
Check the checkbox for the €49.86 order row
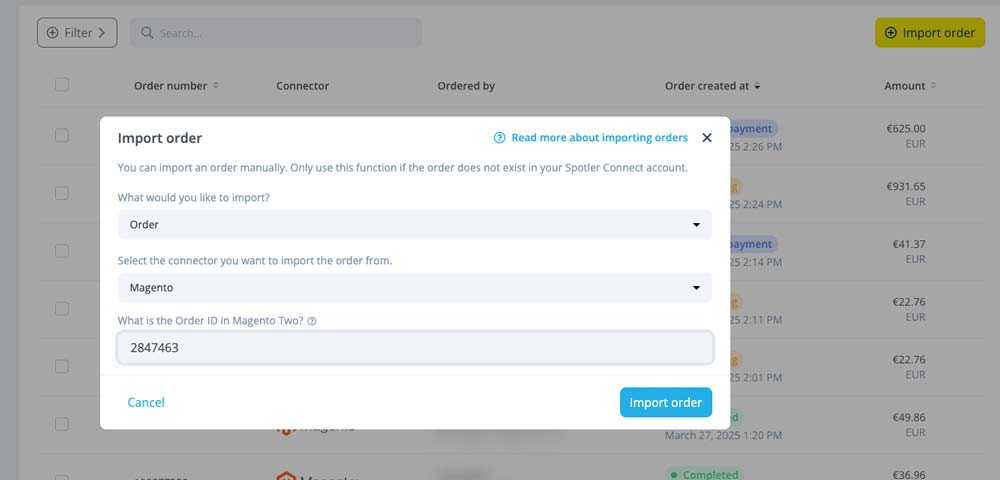(x=62, y=424)
